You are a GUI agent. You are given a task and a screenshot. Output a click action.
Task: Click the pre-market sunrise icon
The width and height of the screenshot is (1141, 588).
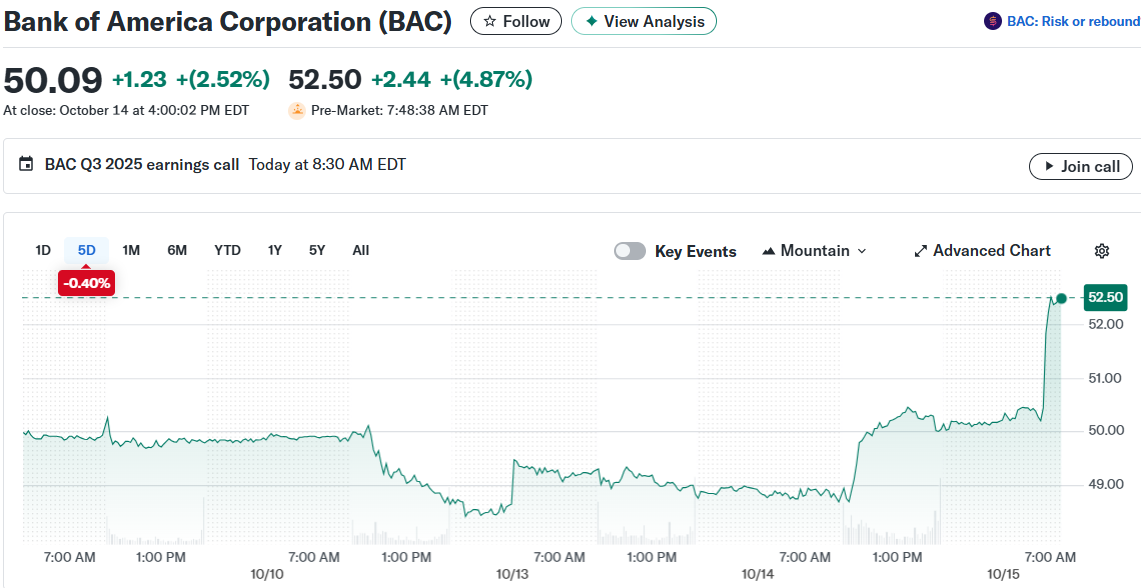297,111
